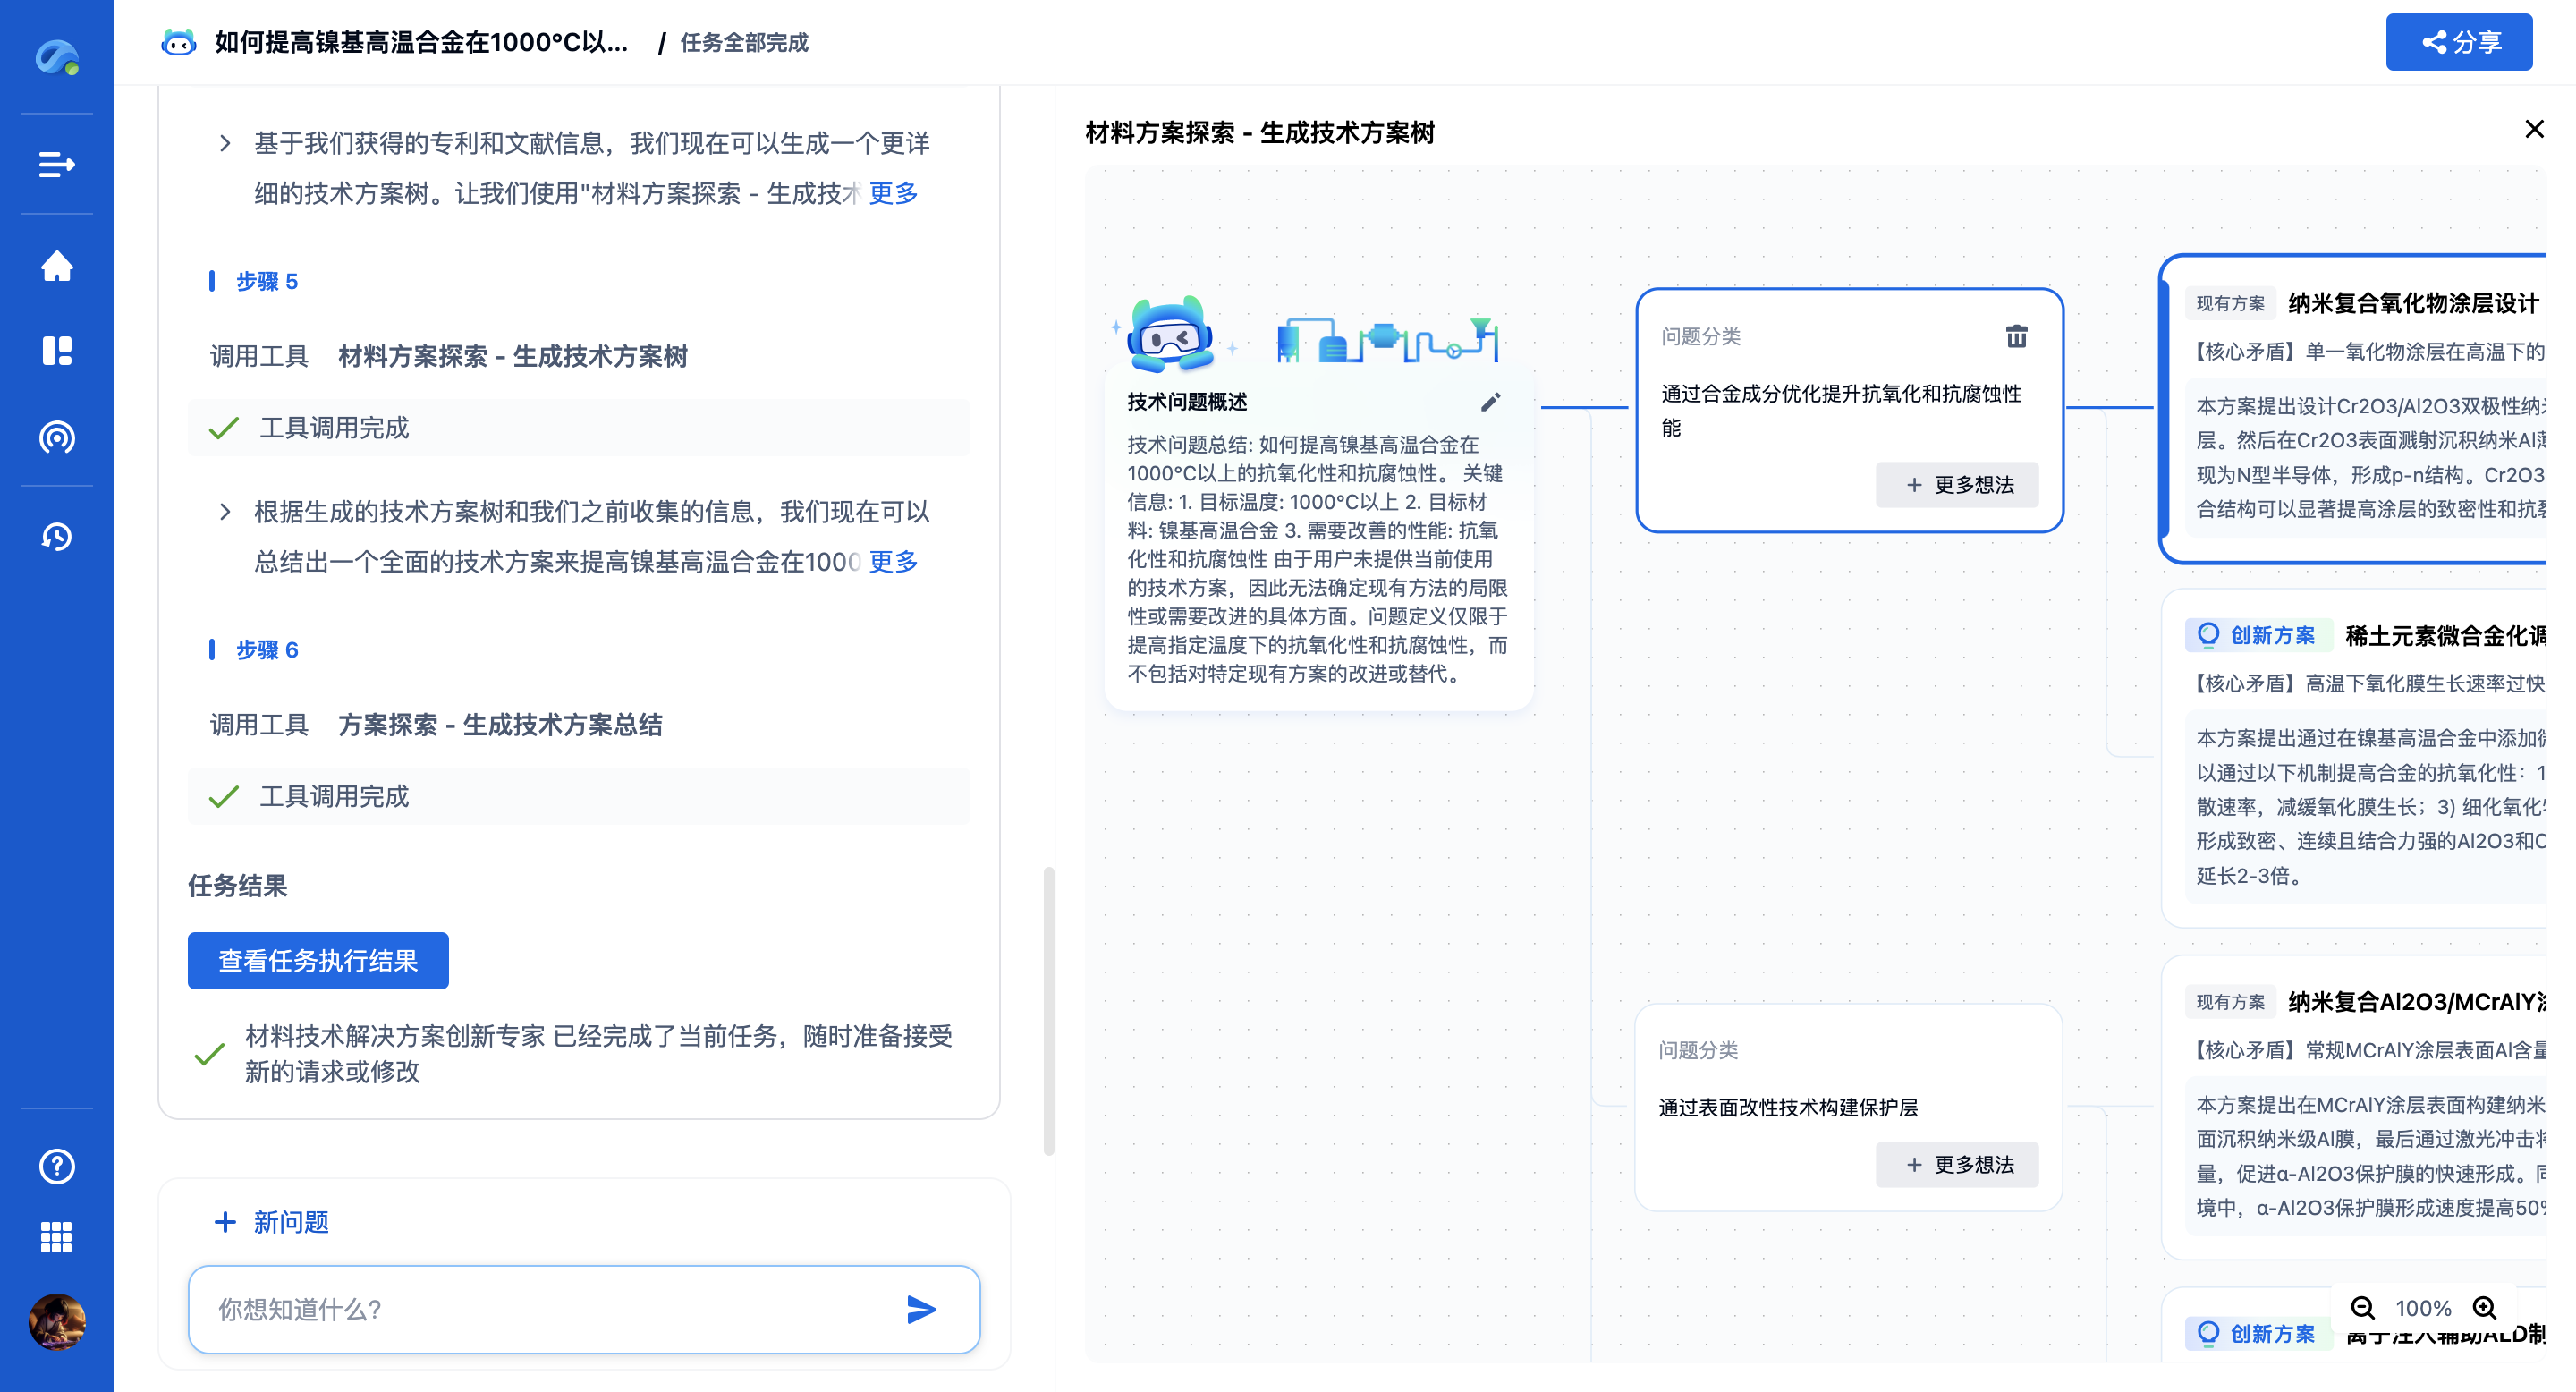2576x1392 pixels.
Task: Open the dashboard layout icon
Action: 57,351
